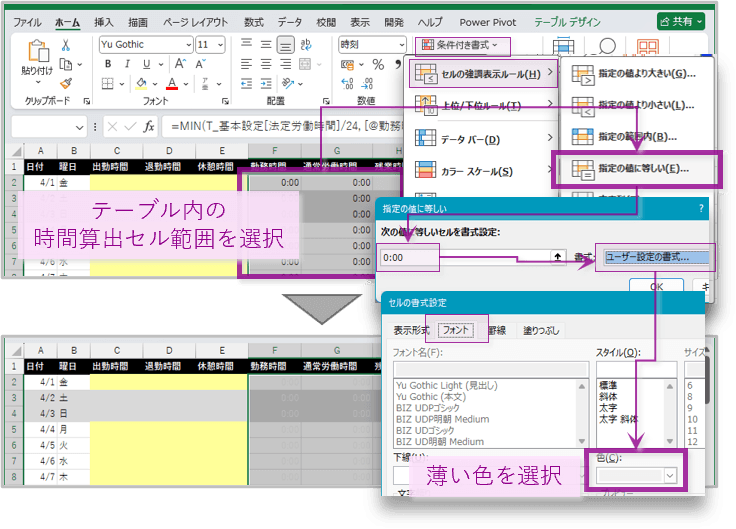Click the fx insert function icon
The height and width of the screenshot is (529, 736).
[x=149, y=126]
